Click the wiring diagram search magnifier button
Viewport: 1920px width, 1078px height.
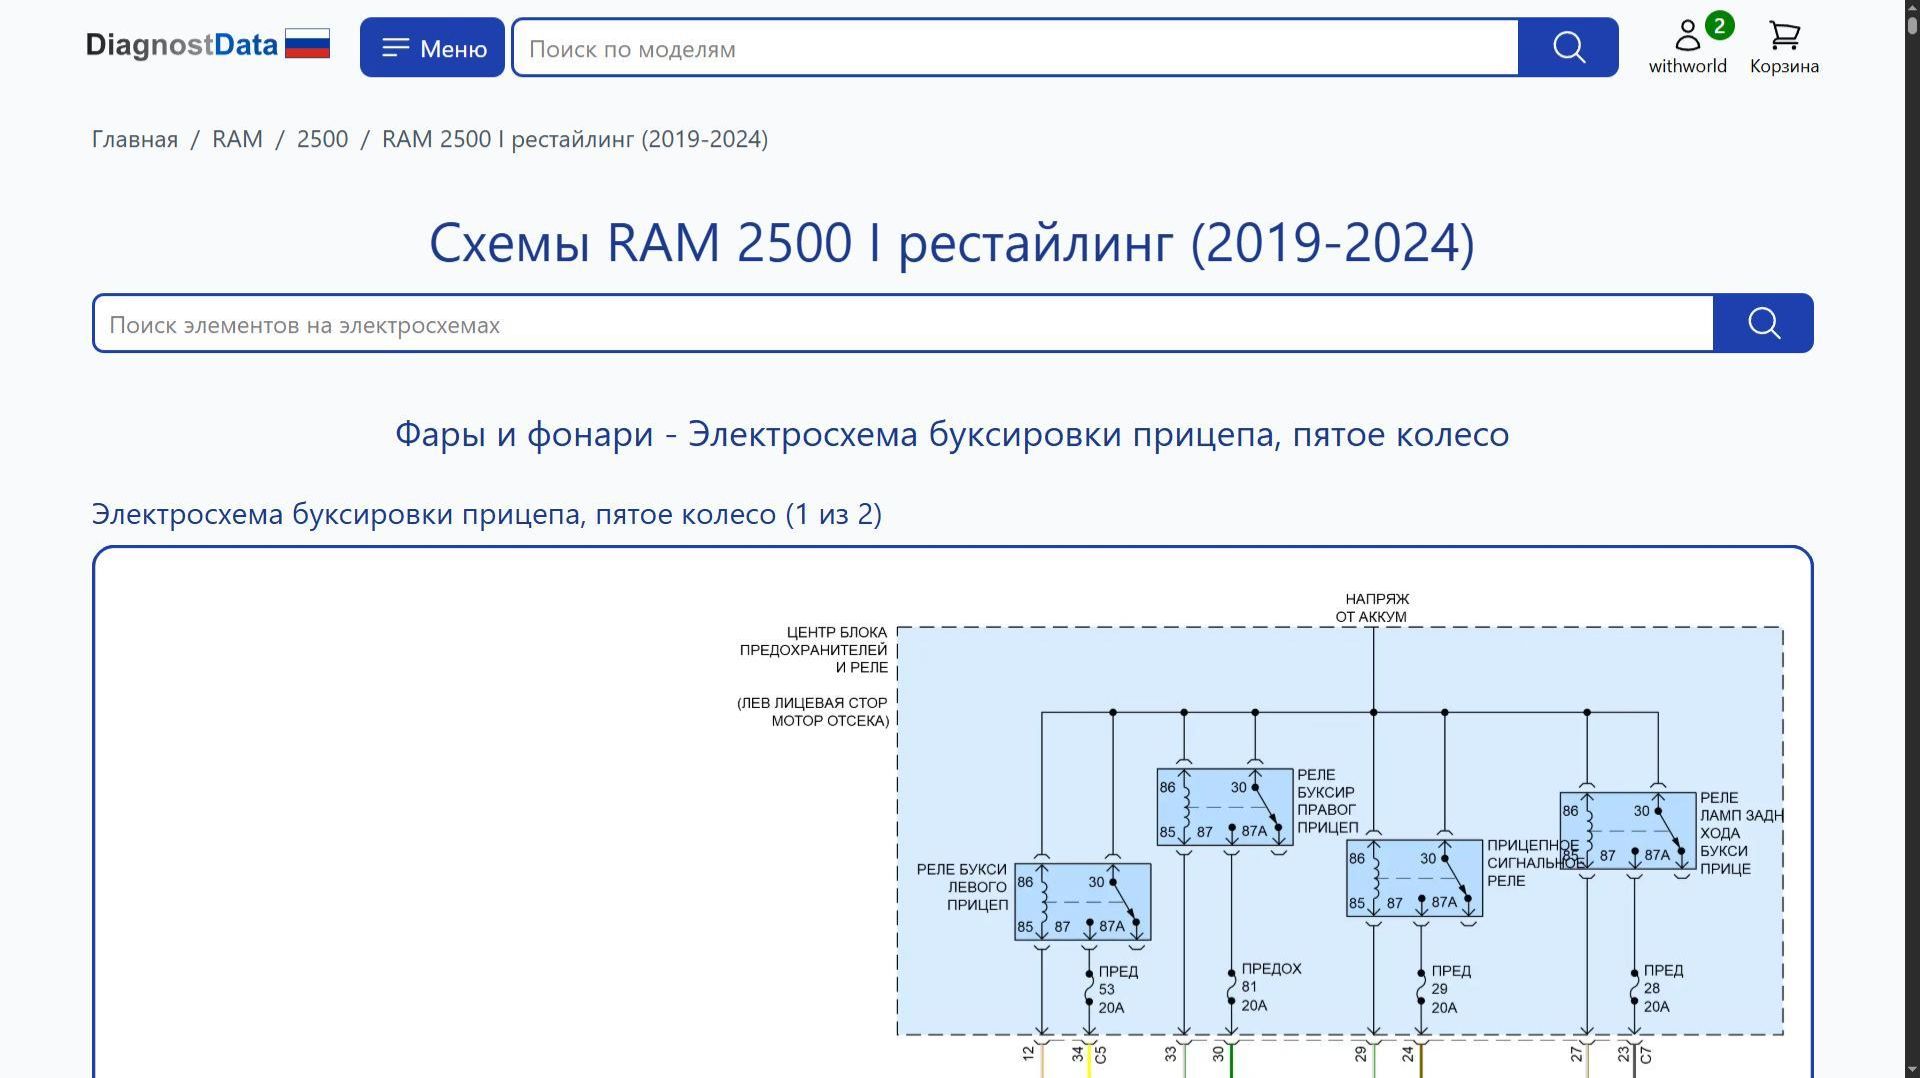coord(1763,323)
